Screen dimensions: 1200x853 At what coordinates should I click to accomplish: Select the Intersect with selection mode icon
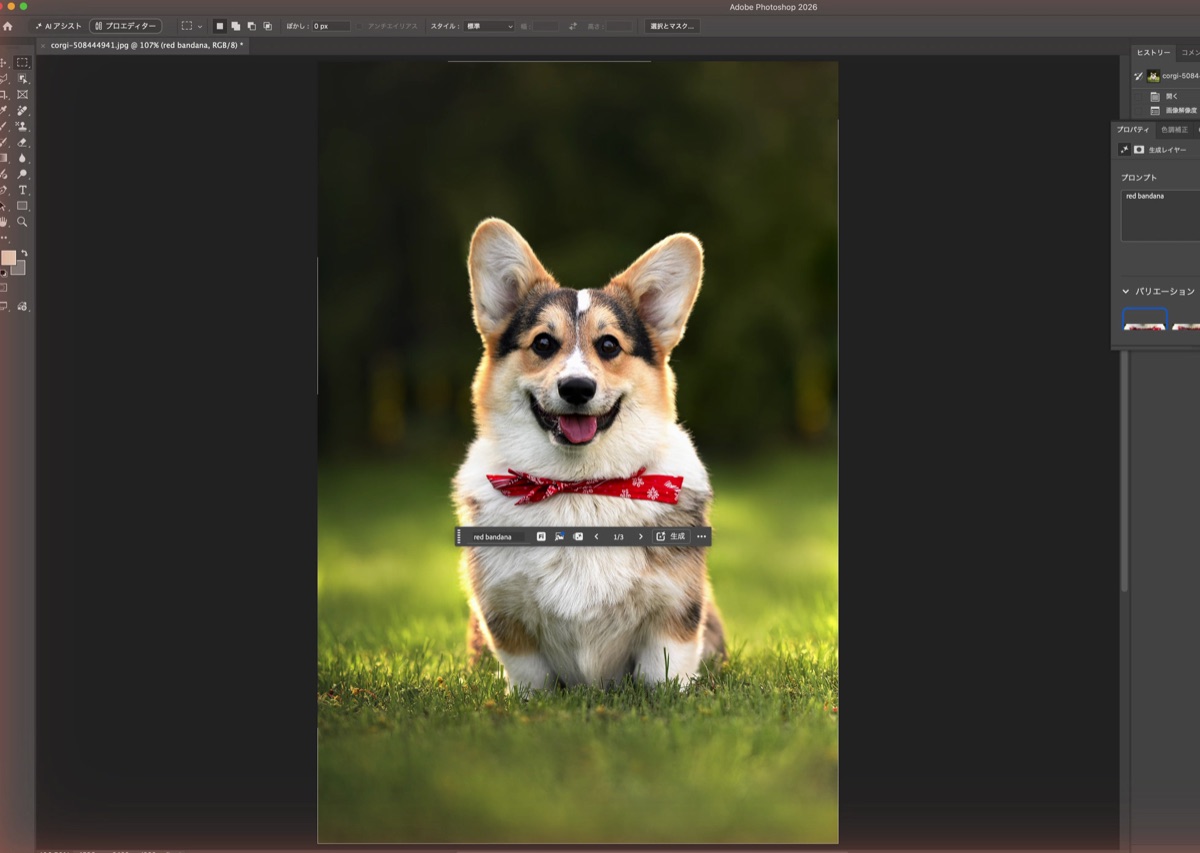click(268, 26)
